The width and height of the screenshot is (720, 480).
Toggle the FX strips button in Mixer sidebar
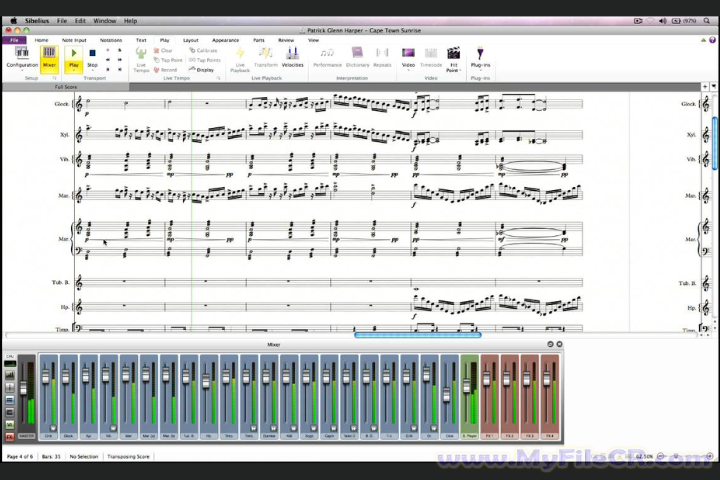10,436
